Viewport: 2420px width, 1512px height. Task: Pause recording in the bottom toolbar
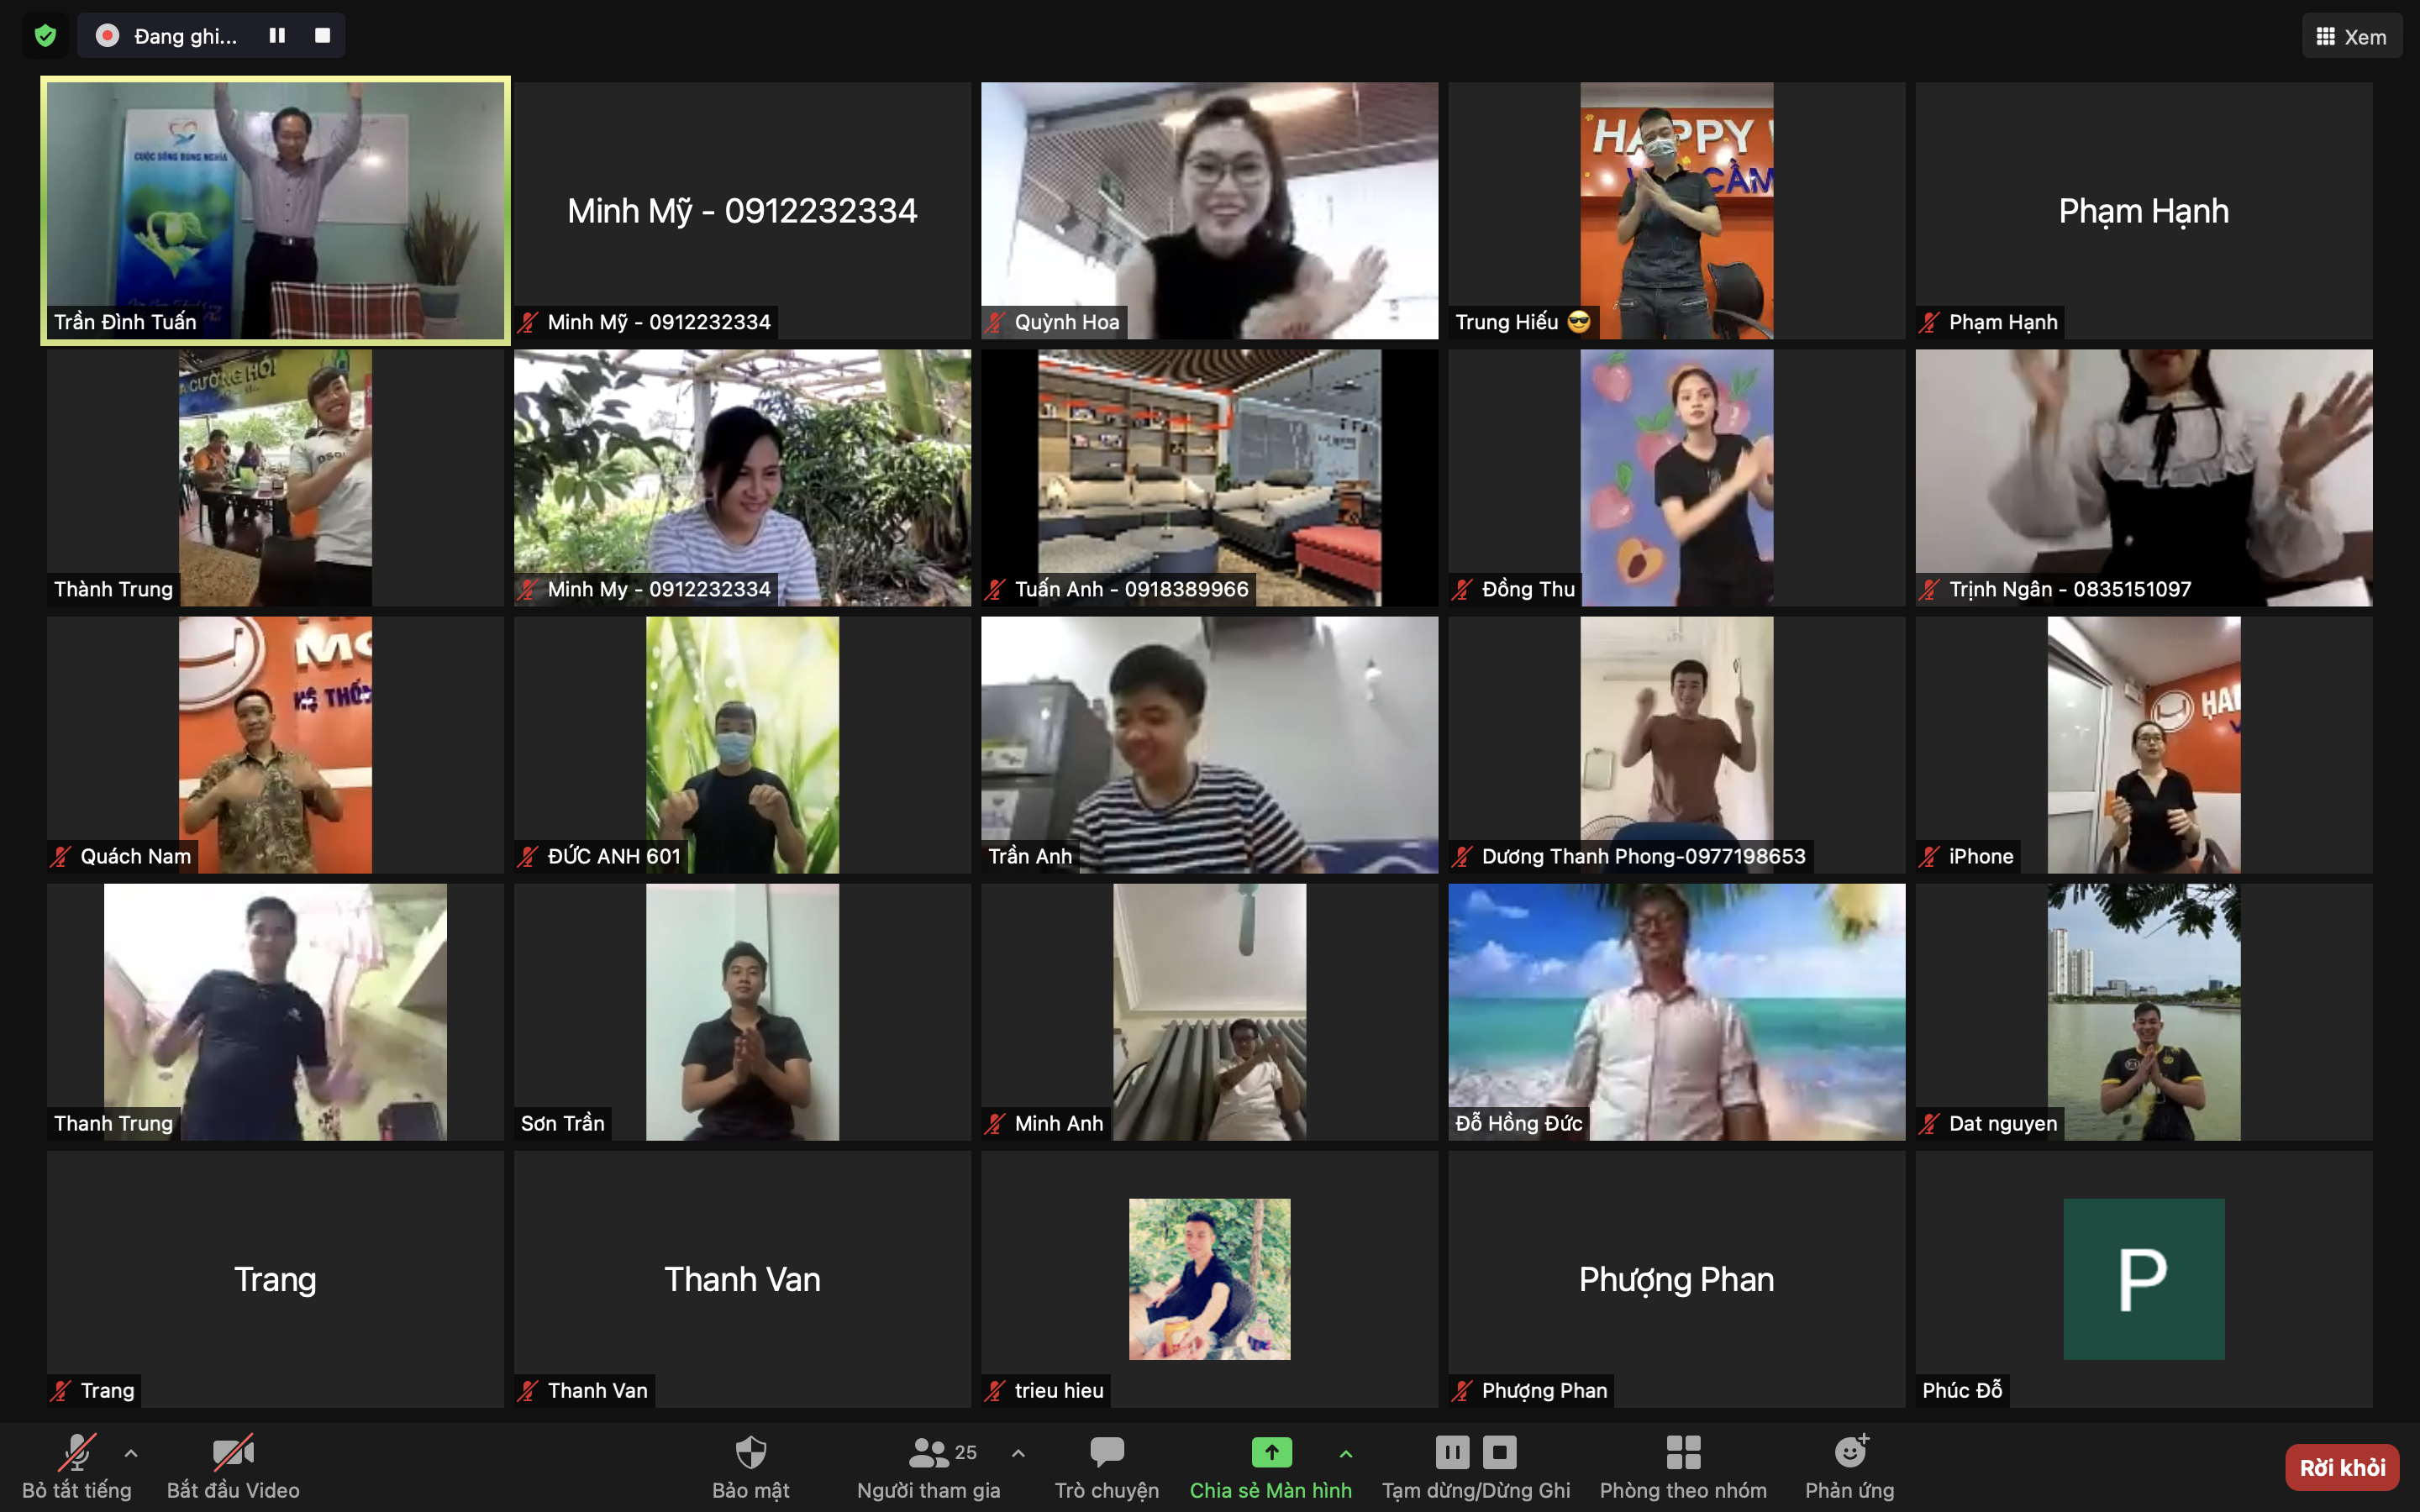[x=1452, y=1452]
